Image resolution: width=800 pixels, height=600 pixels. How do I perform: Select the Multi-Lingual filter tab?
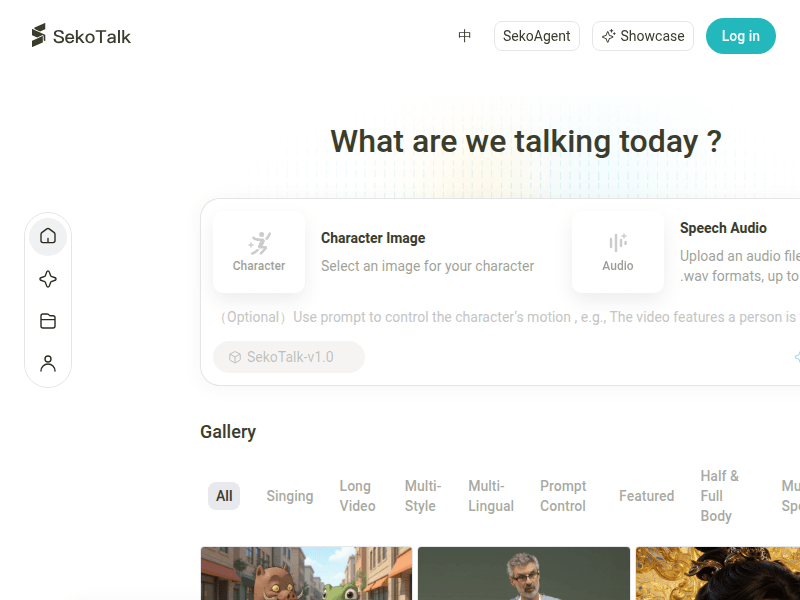click(490, 496)
